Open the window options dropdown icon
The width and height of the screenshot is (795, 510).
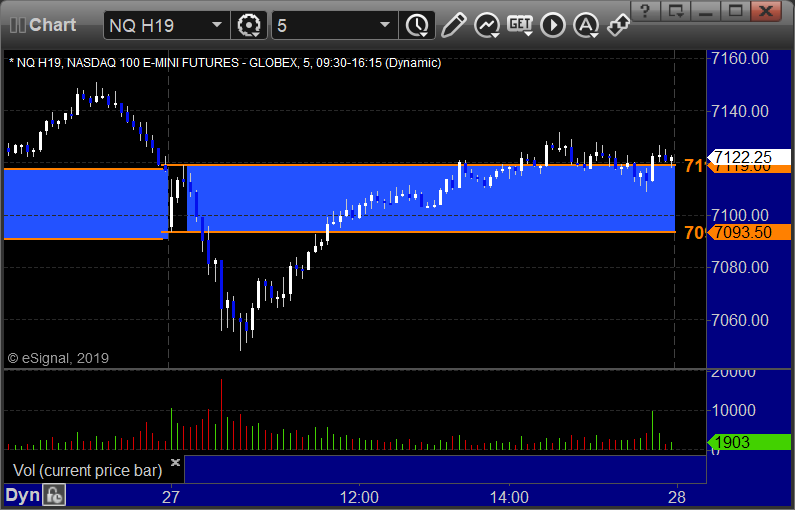coord(676,11)
